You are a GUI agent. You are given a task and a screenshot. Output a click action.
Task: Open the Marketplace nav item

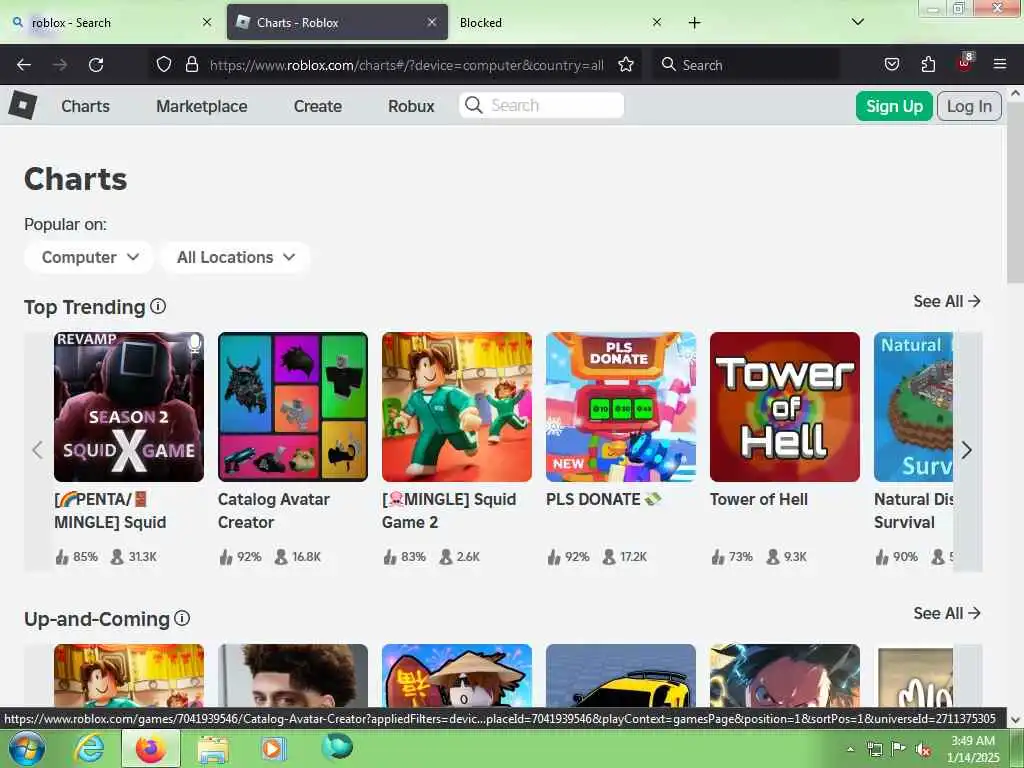tap(201, 106)
